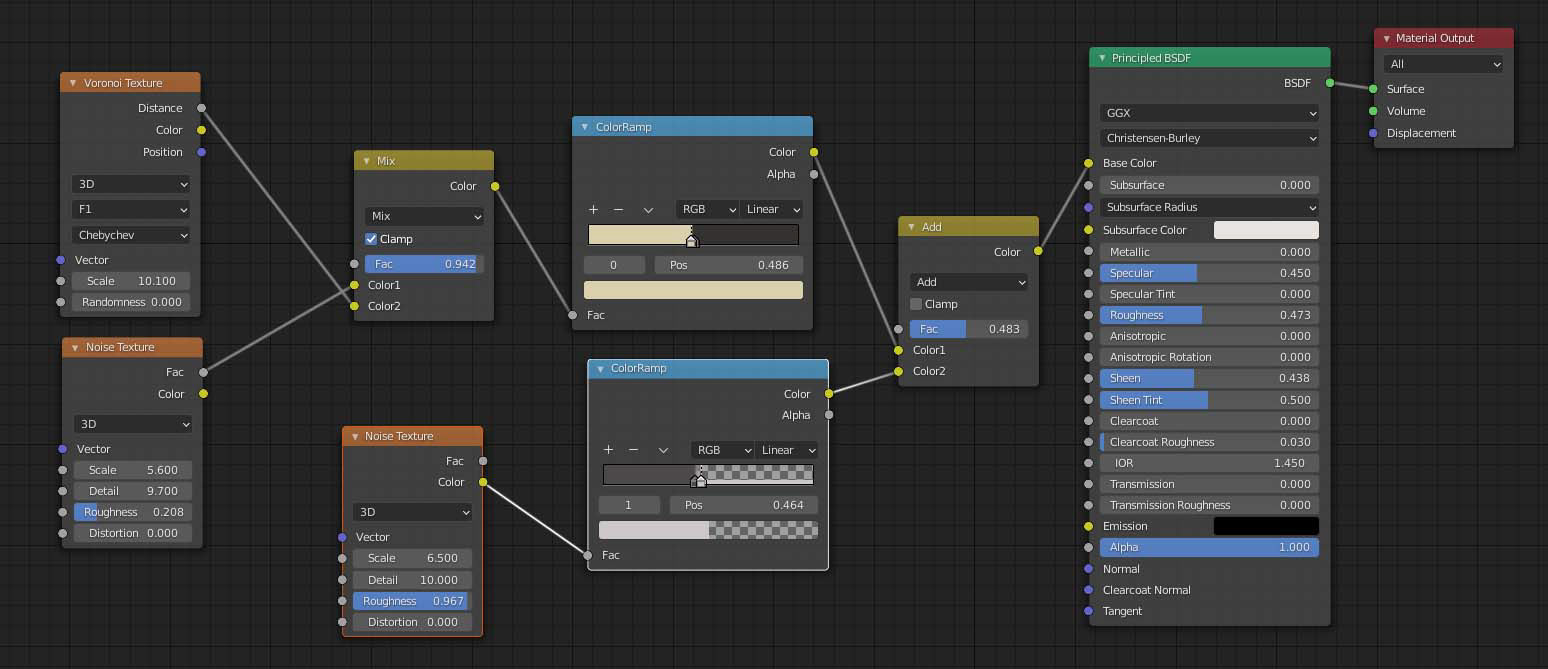Click Sheen Tint slider
This screenshot has width=1548, height=669.
point(1209,400)
